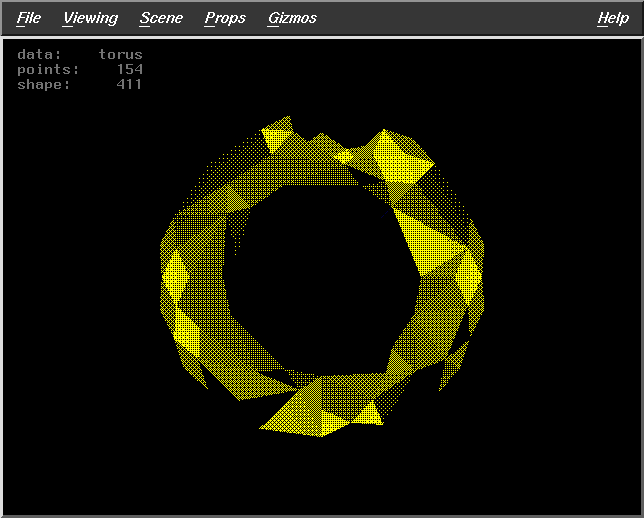The width and height of the screenshot is (644, 518).
Task: Click the 'data:' label
Action: 39,54
